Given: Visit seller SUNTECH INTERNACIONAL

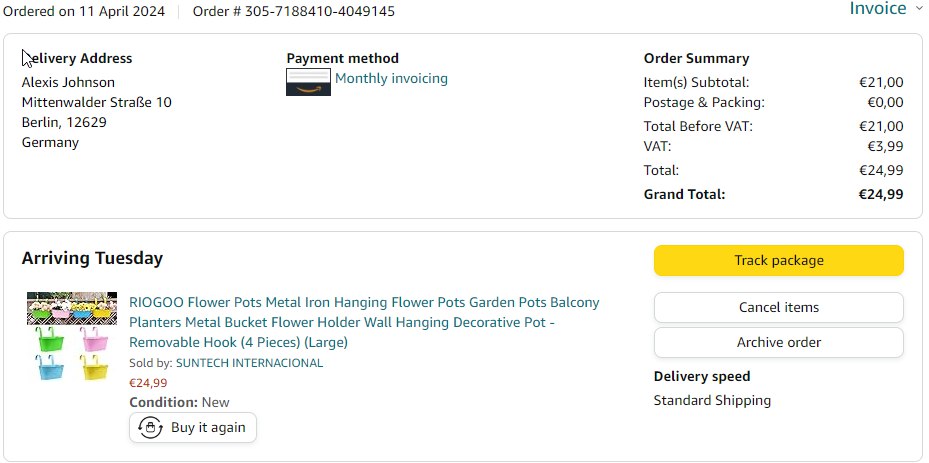Looking at the screenshot, I should [x=253, y=363].
